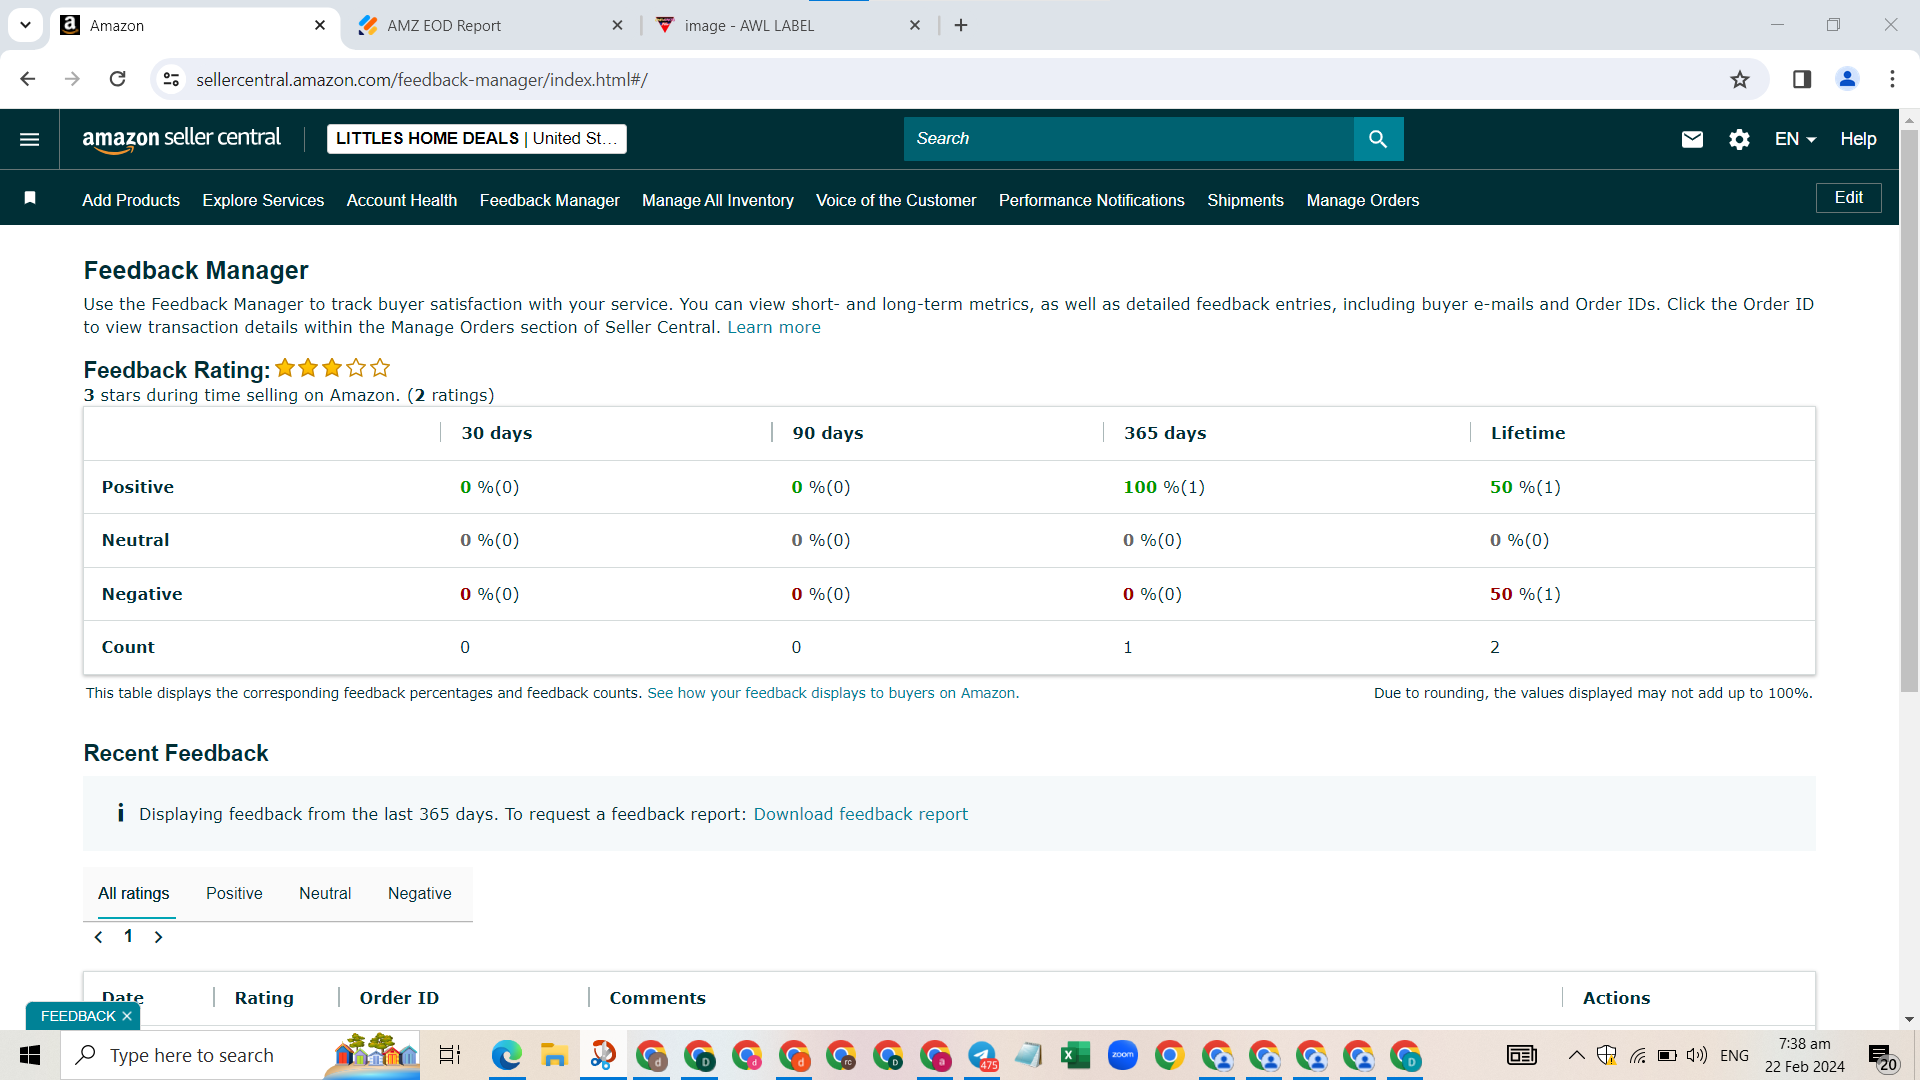Click the Help link

[x=1858, y=139]
